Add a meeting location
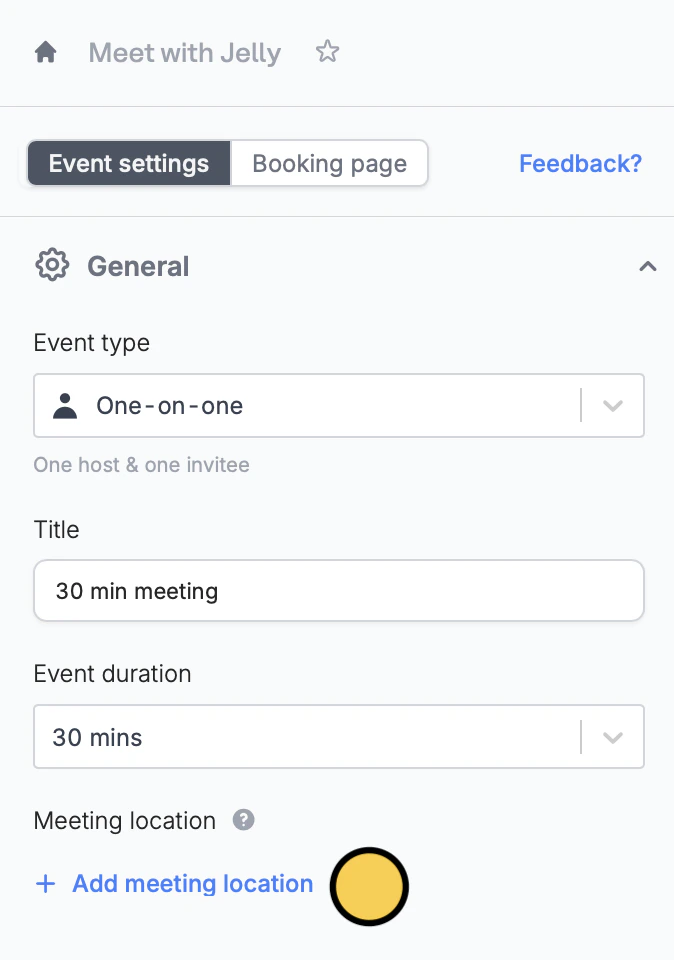Screen dimensions: 674x960 tap(192, 884)
